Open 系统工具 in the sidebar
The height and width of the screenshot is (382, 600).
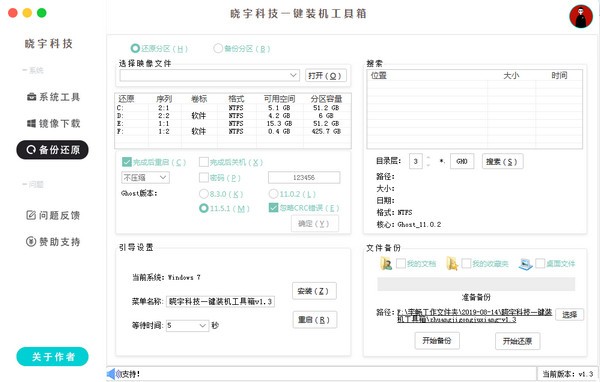tap(53, 97)
